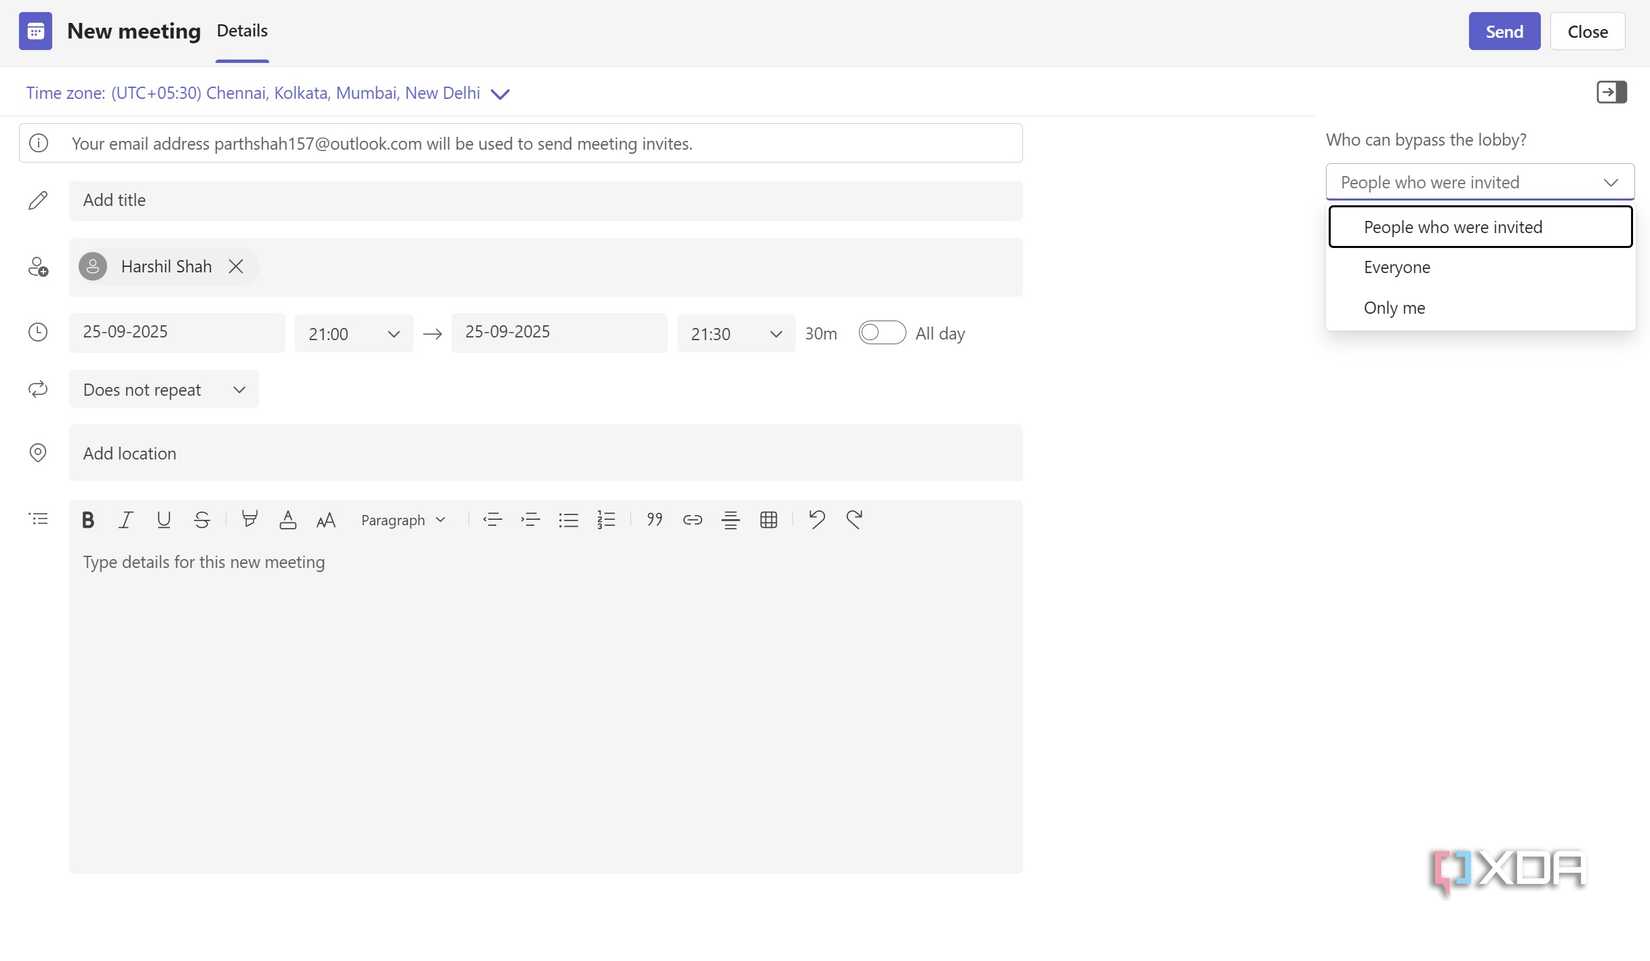Send the meeting invite
1650x961 pixels.
click(1504, 31)
